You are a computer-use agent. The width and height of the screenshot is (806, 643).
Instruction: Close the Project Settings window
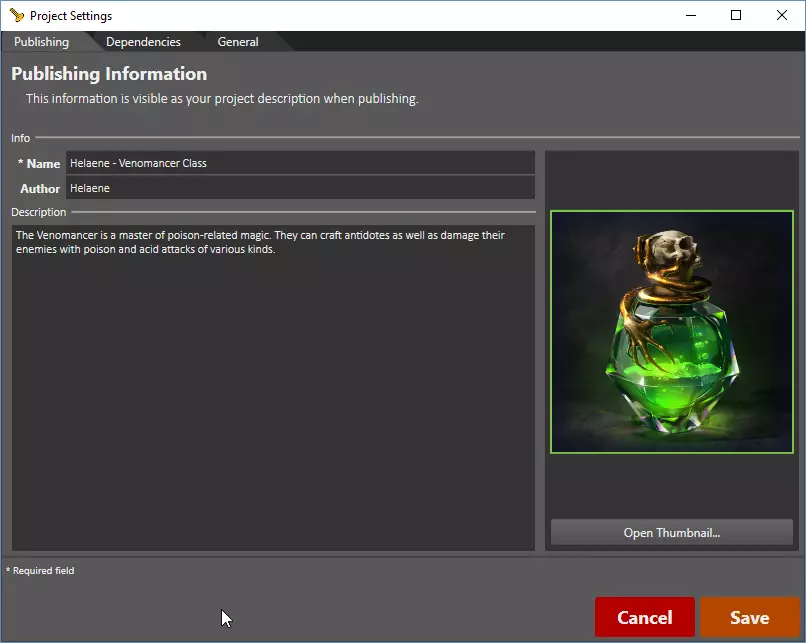(x=781, y=15)
